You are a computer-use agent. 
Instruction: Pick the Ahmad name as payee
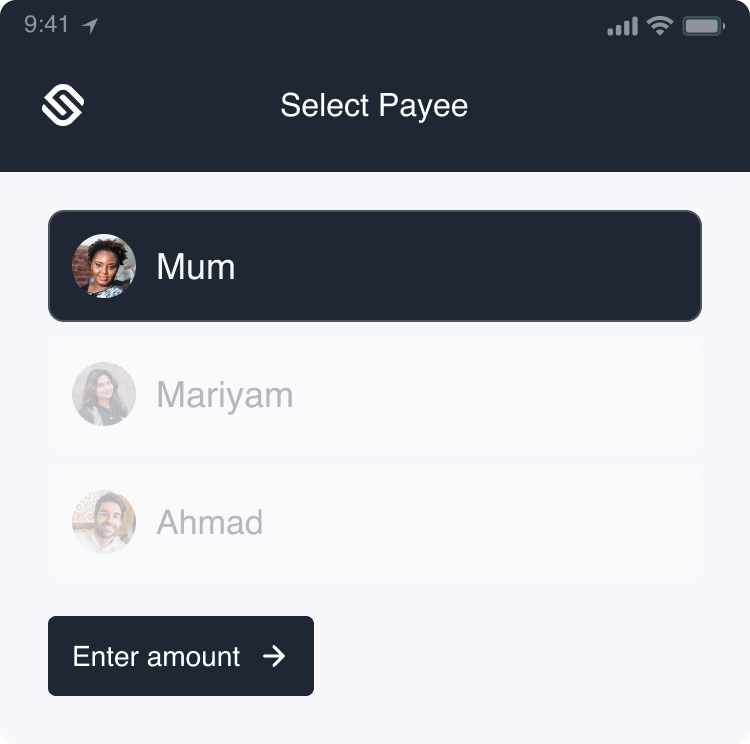[210, 523]
